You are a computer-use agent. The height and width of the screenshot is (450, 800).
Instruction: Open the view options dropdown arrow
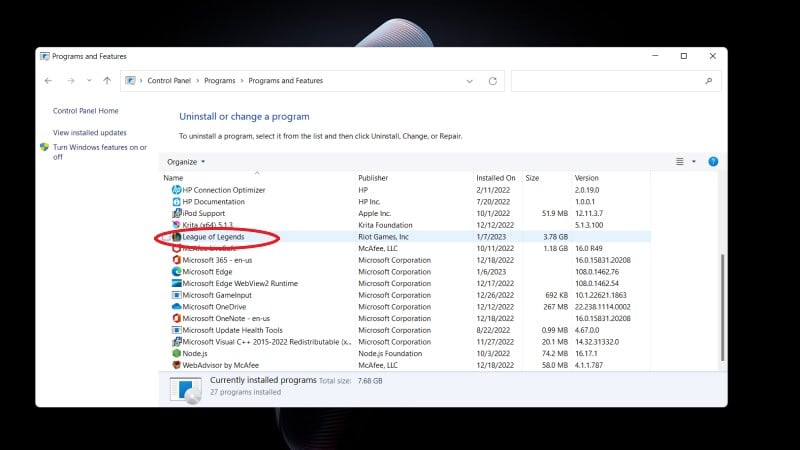[694, 161]
